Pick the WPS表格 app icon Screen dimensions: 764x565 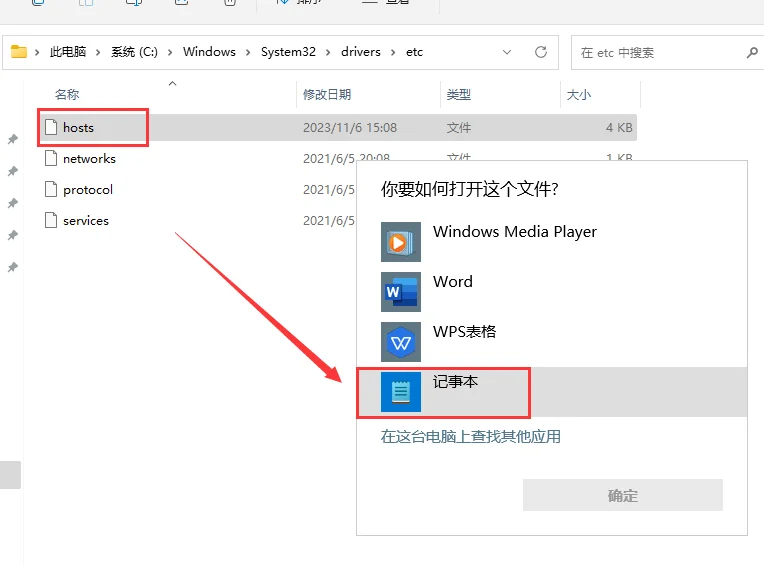400,342
